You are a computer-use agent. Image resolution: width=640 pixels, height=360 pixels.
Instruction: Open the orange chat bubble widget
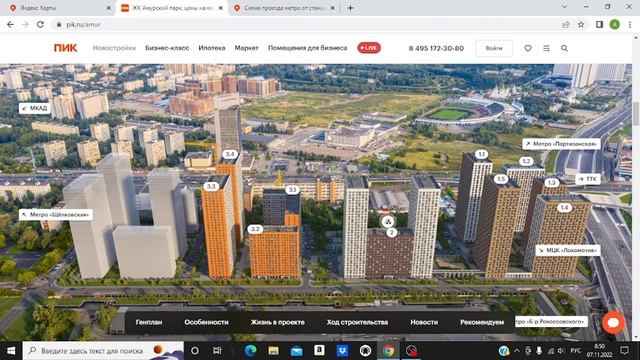[x=613, y=322]
